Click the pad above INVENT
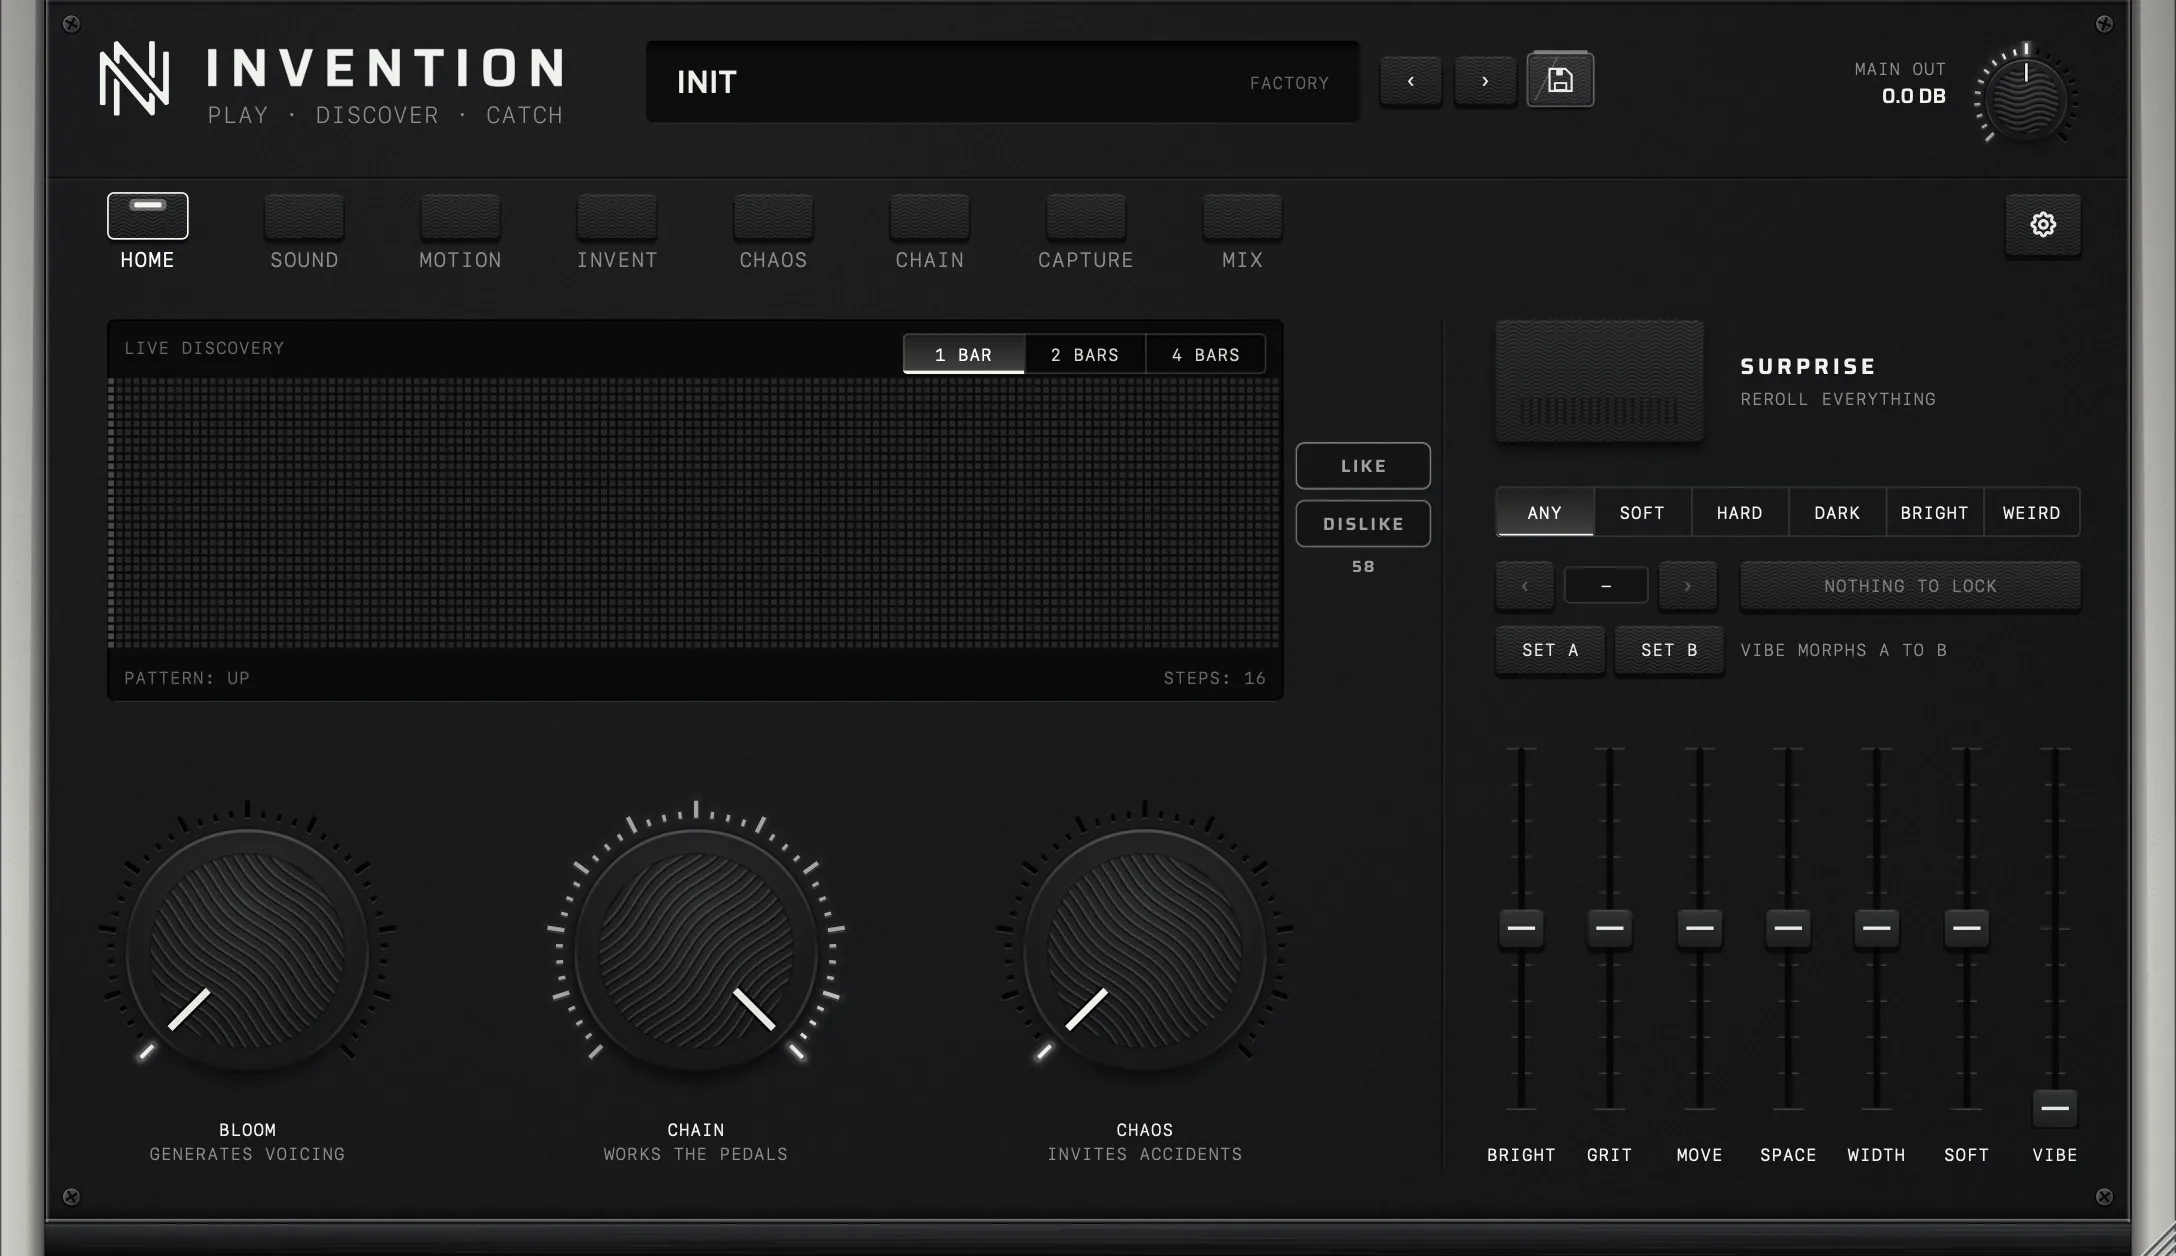The image size is (2176, 1256). pyautogui.click(x=617, y=217)
